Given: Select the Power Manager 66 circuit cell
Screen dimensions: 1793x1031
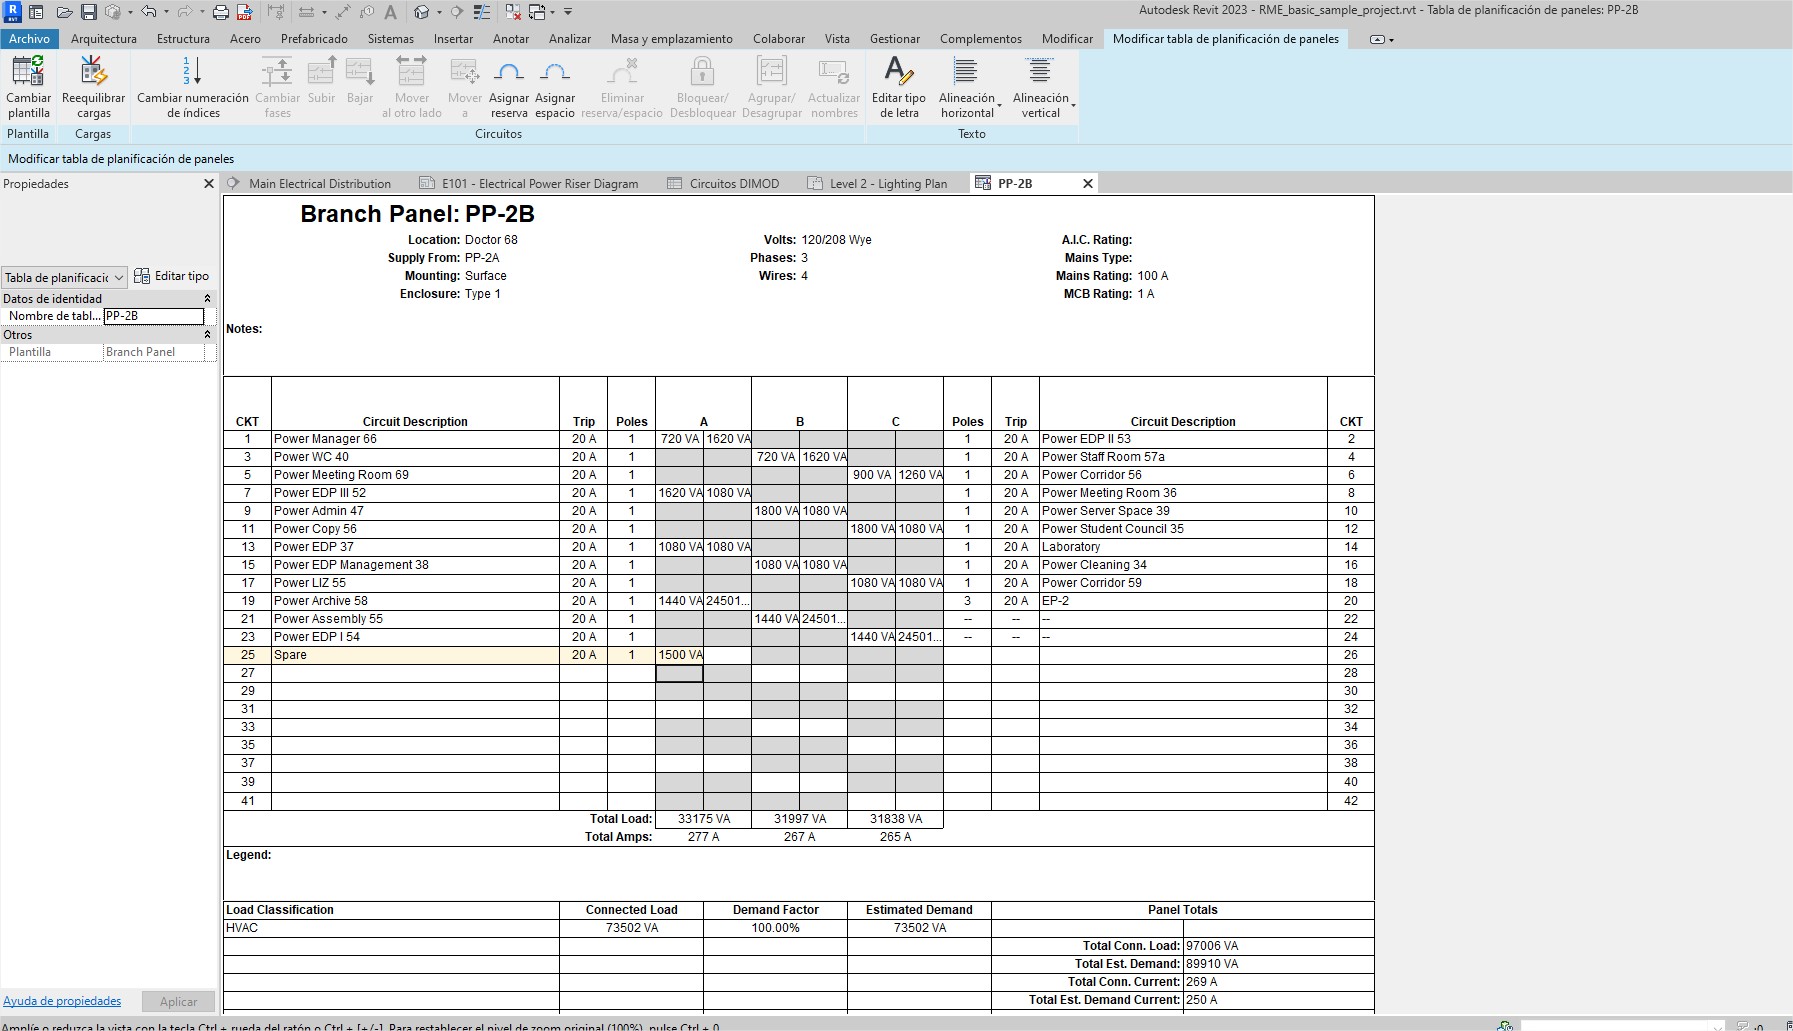Looking at the screenshot, I should 415,439.
